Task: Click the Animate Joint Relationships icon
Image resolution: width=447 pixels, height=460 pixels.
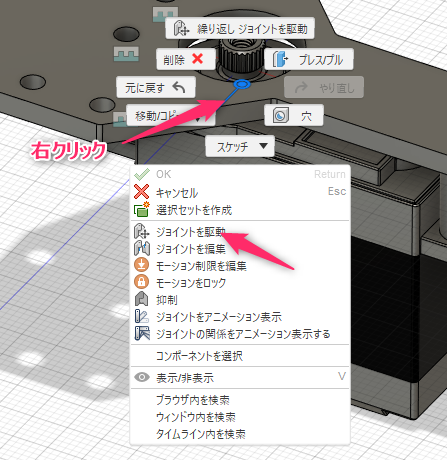Action: [x=142, y=333]
